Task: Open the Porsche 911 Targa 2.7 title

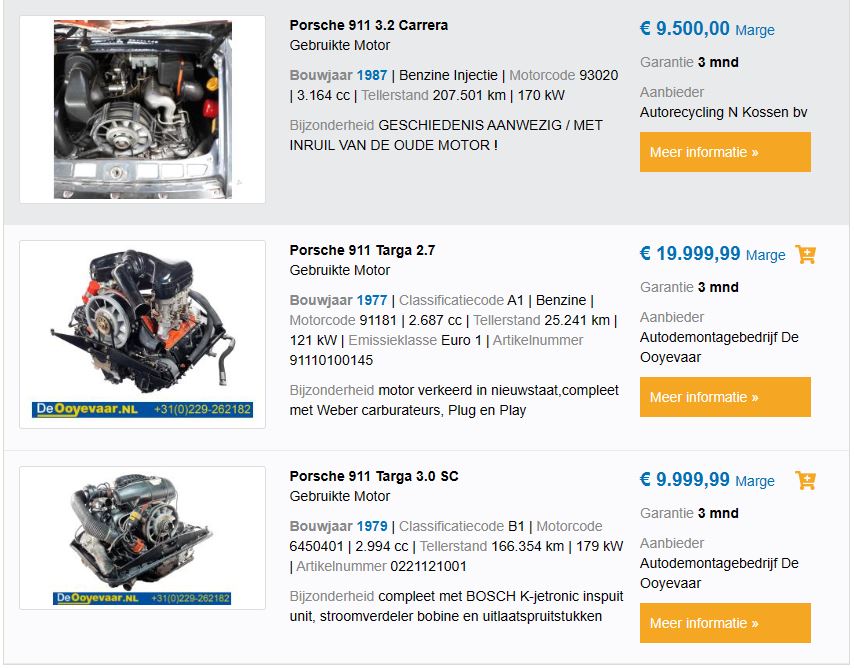Action: [x=362, y=250]
